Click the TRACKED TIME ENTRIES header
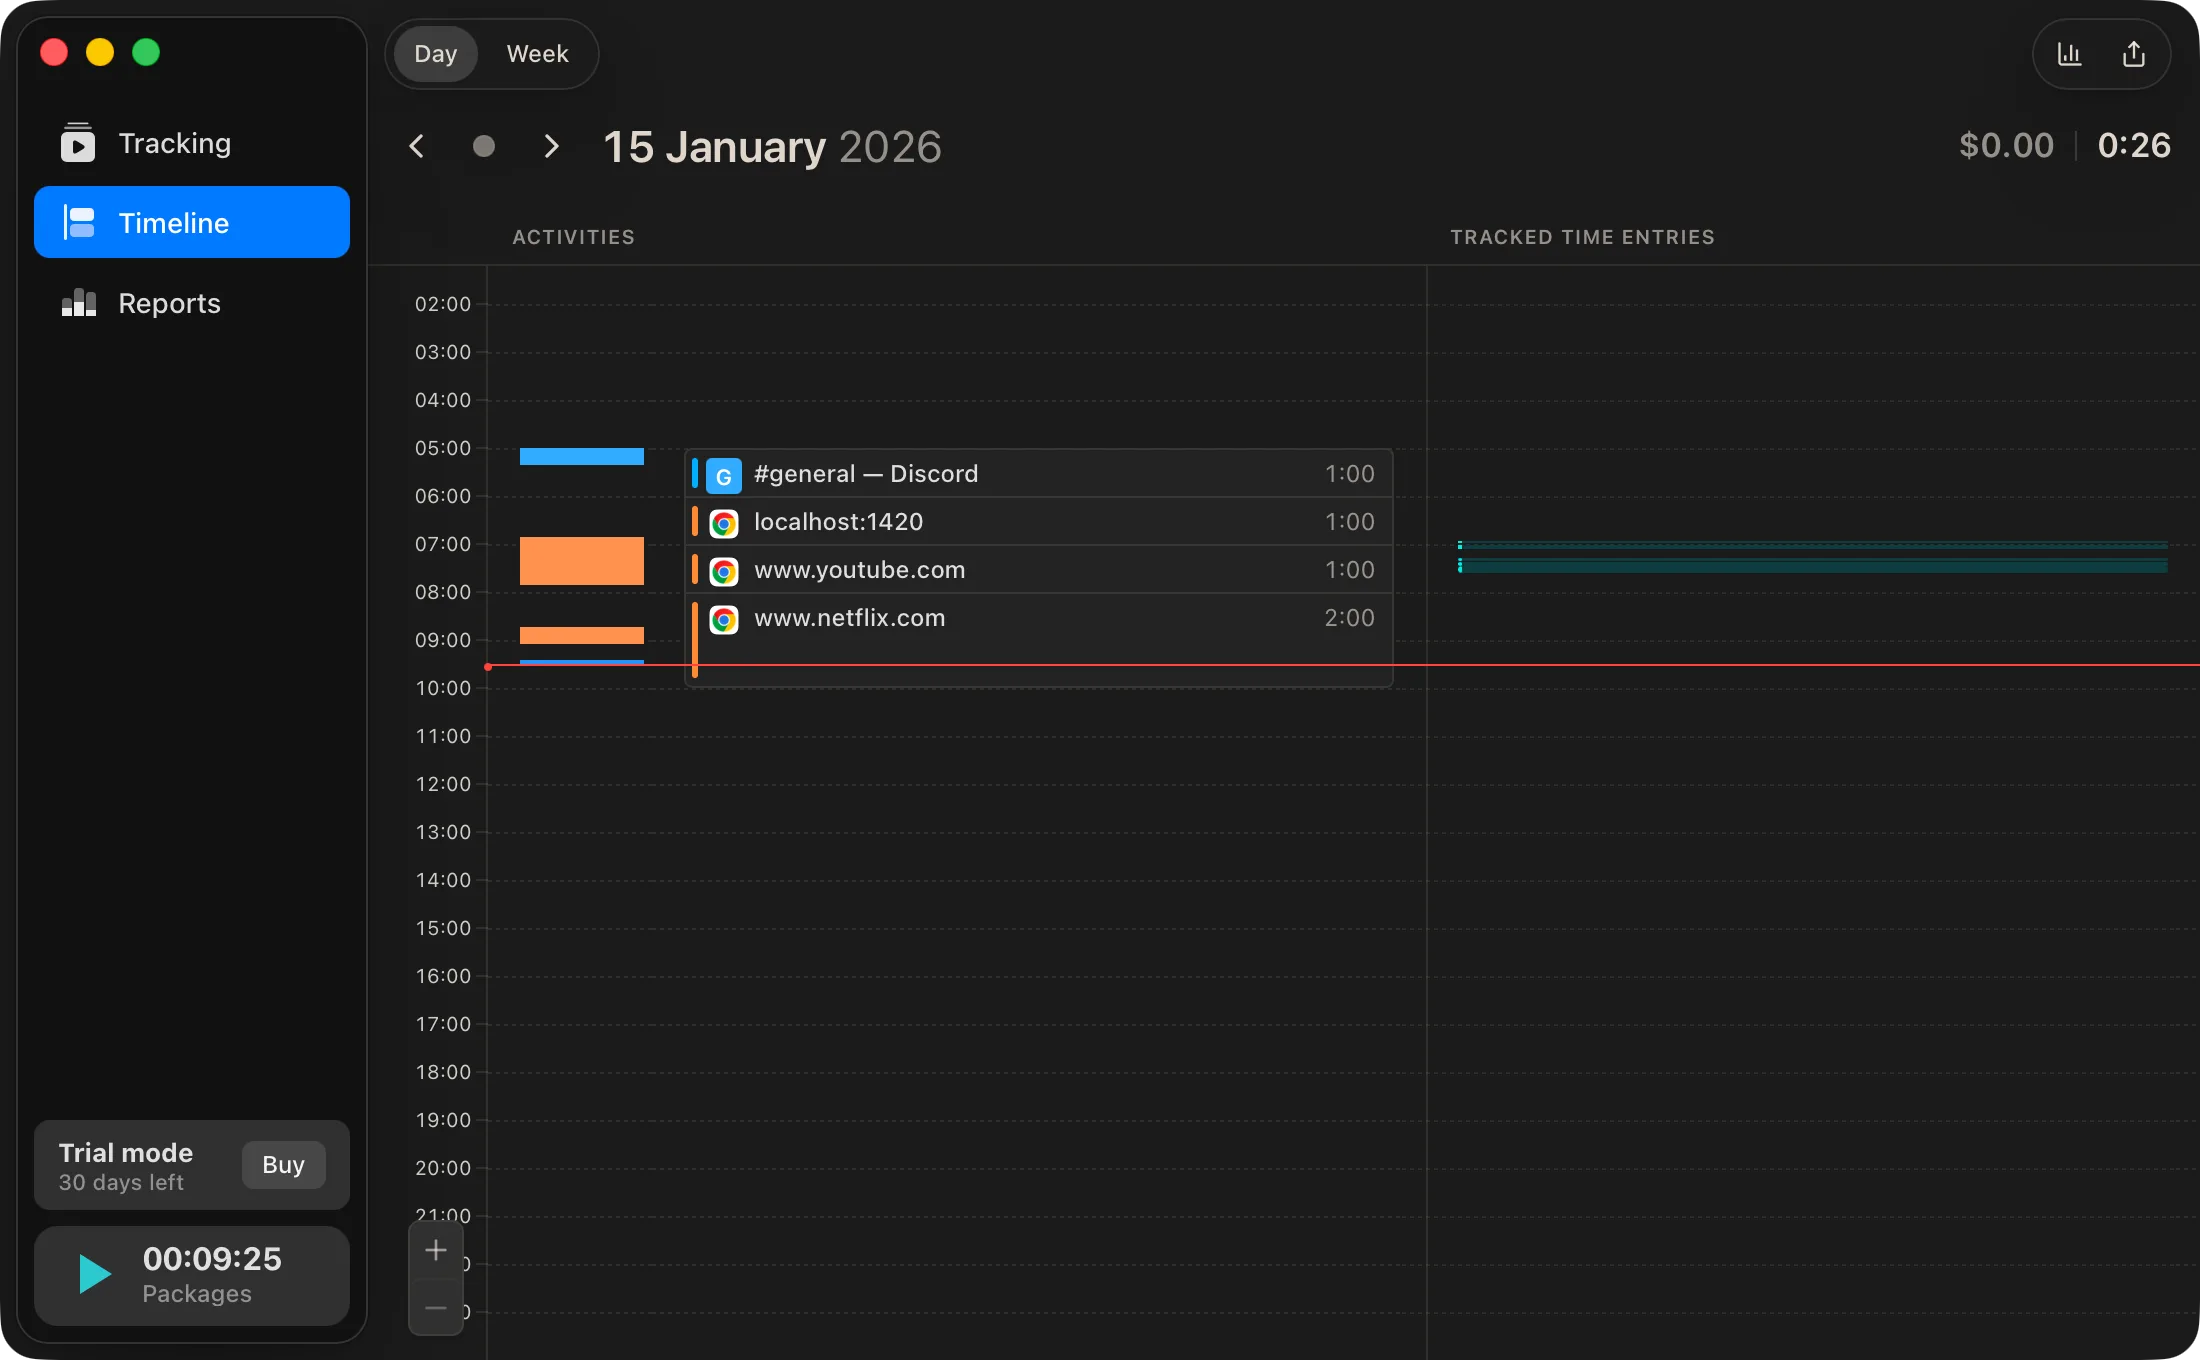 (1583, 237)
